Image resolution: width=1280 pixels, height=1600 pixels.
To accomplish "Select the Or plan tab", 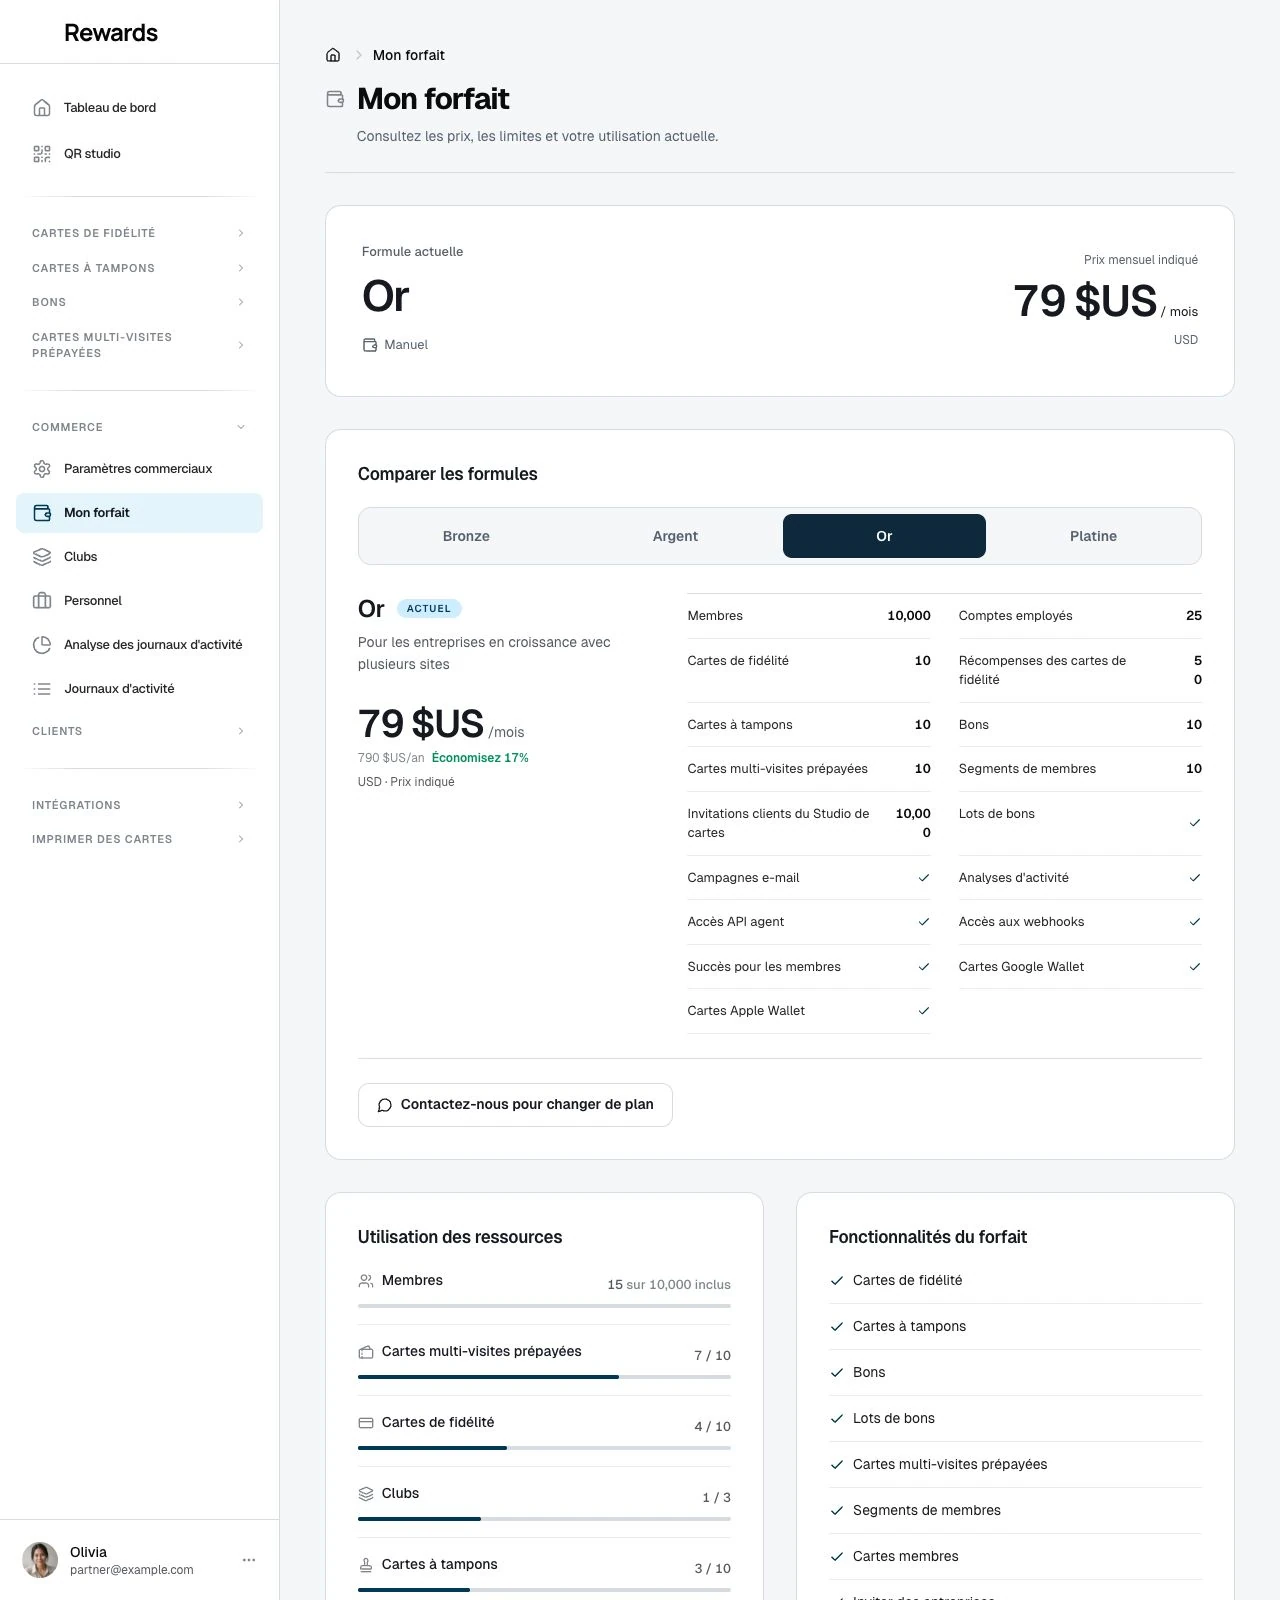I will pos(884,536).
